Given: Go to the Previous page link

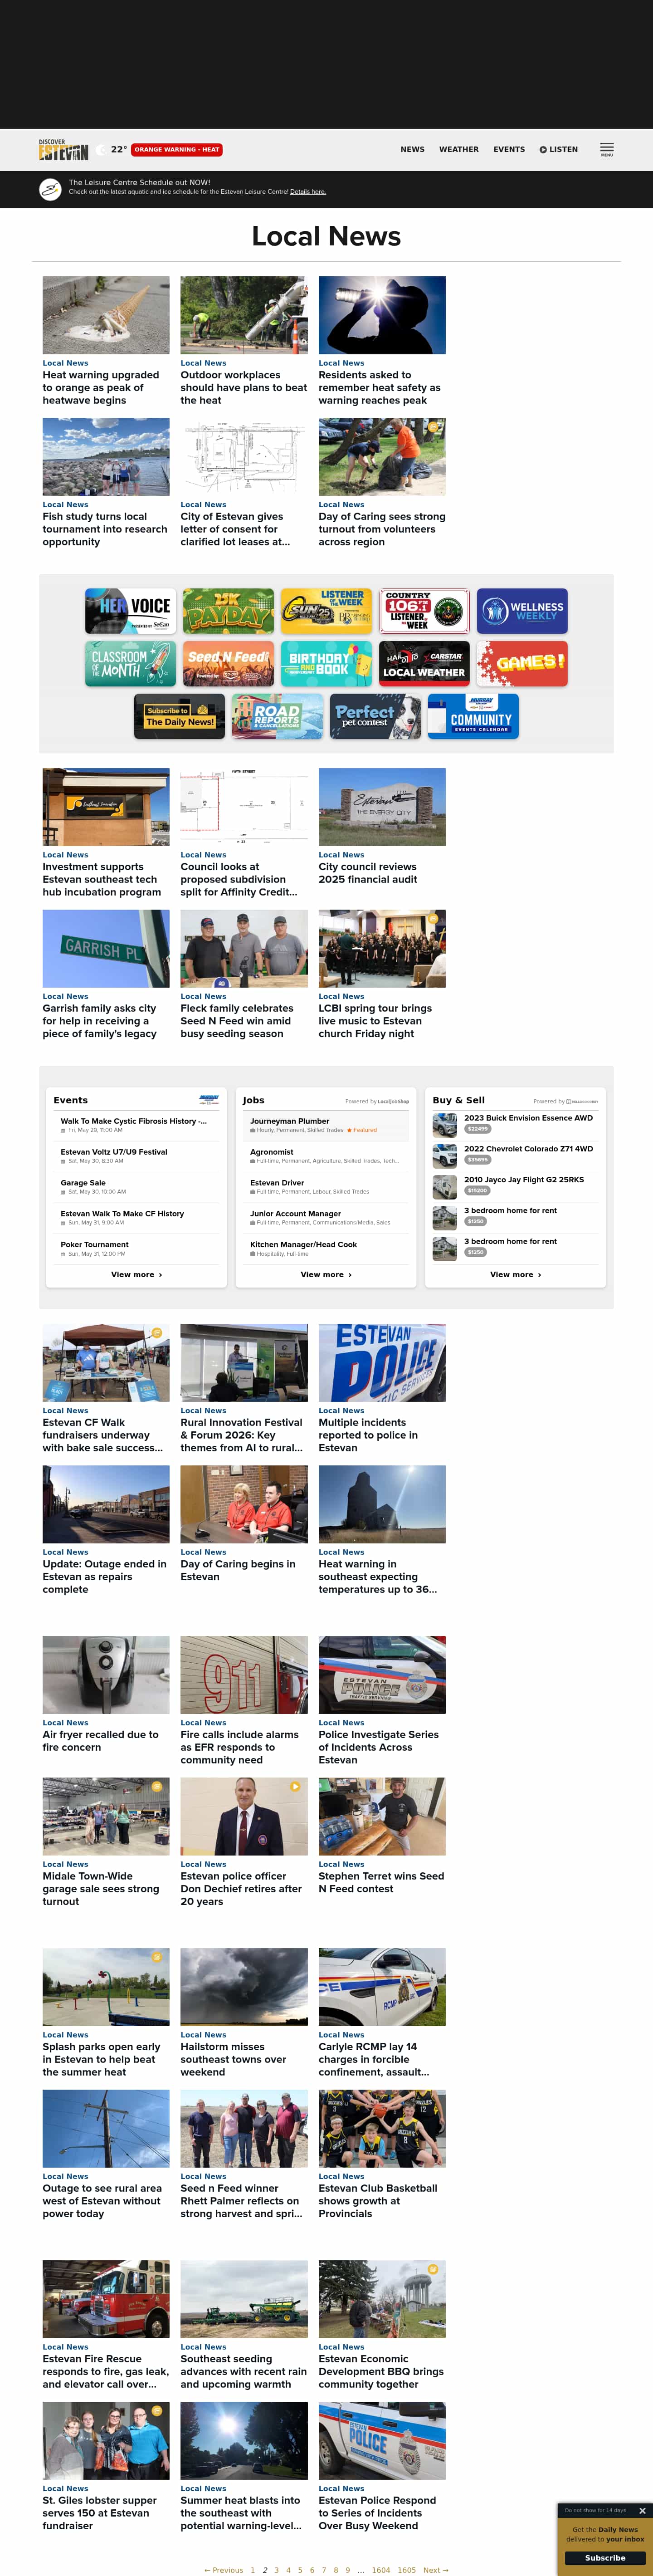Looking at the screenshot, I should [x=224, y=2570].
